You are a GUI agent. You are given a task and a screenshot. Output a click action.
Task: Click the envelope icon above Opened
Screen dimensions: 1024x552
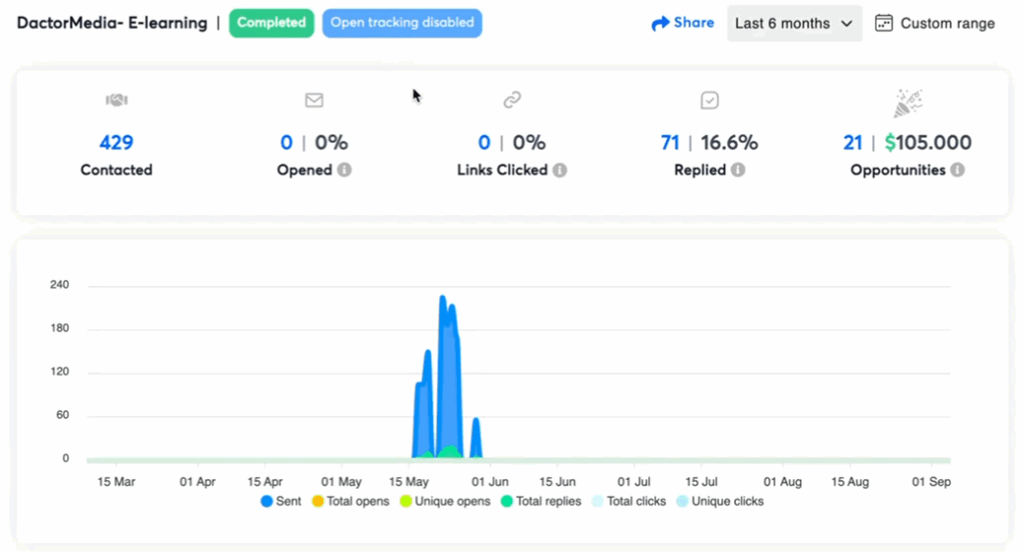[x=314, y=100]
